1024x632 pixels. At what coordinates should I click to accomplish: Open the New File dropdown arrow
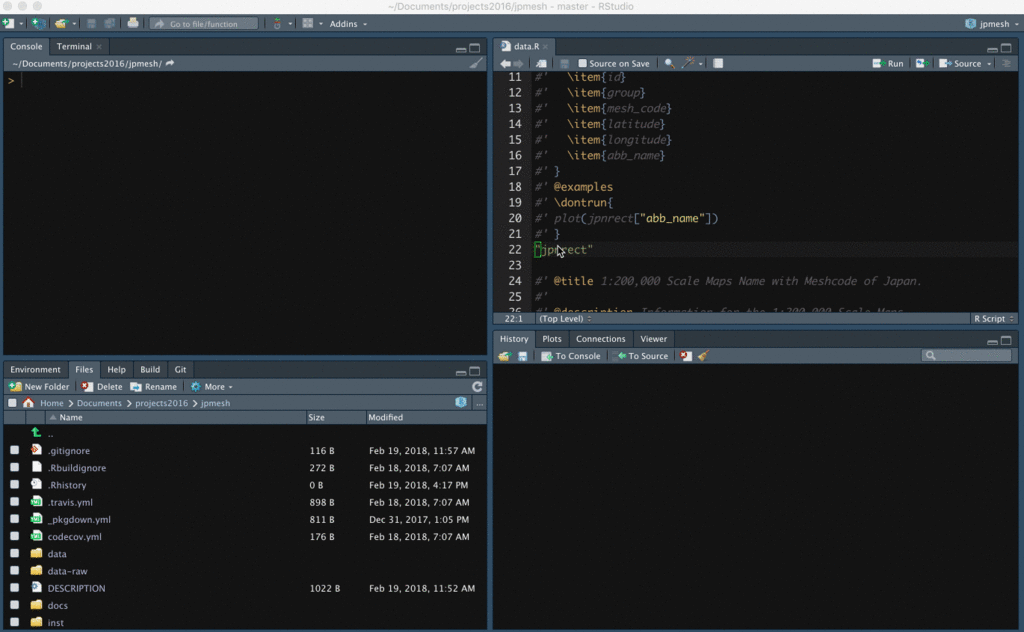pos(21,24)
